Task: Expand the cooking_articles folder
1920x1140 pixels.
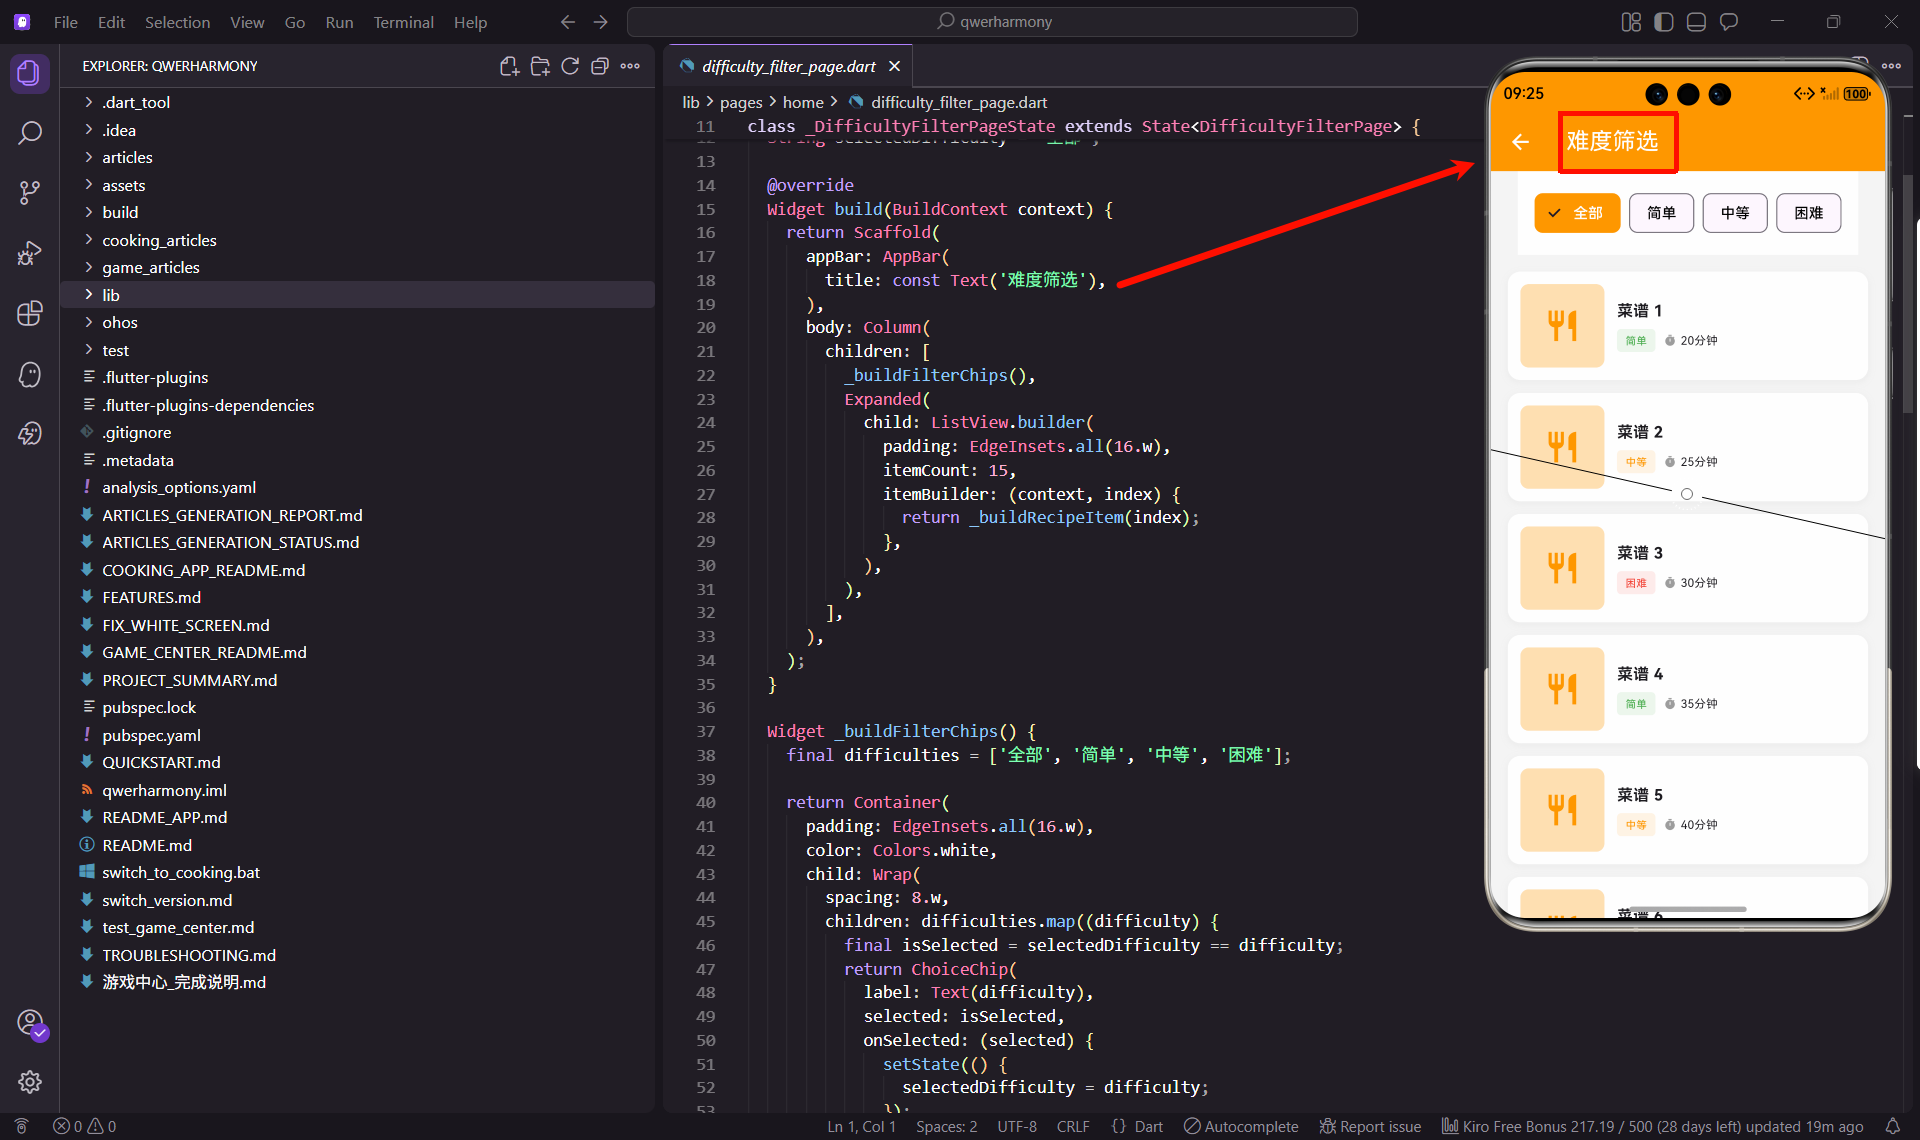Action: [x=159, y=240]
